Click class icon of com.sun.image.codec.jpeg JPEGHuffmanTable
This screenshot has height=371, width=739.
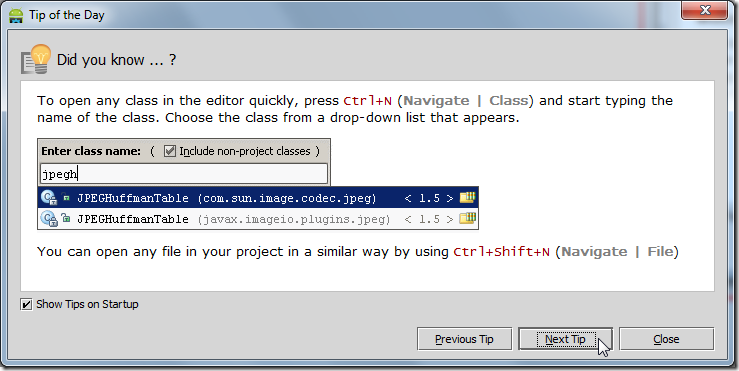coord(49,198)
